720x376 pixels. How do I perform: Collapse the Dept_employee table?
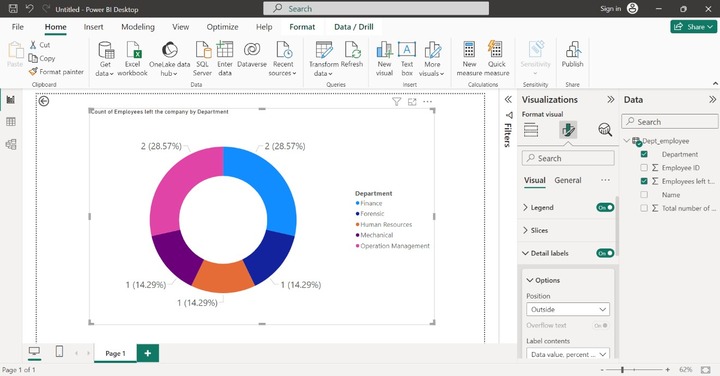pyautogui.click(x=627, y=140)
